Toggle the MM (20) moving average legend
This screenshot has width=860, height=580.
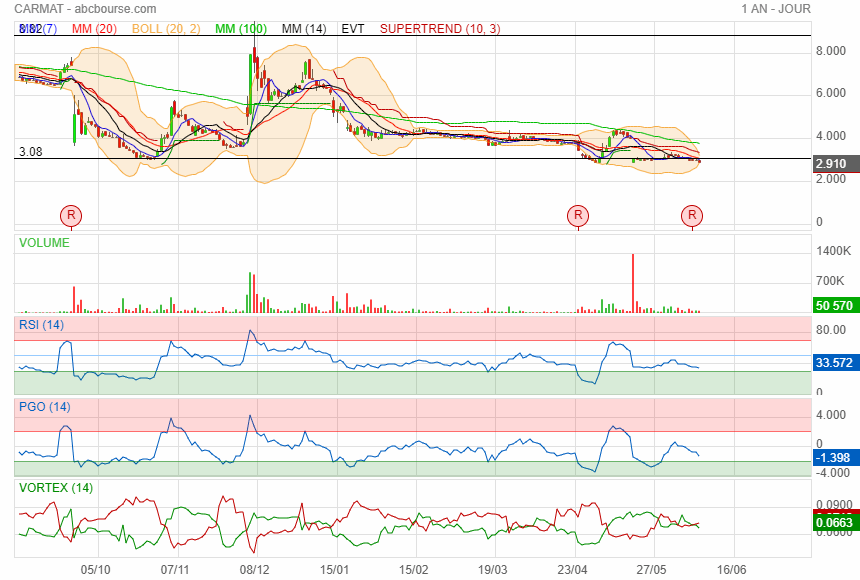pyautogui.click(x=94, y=29)
